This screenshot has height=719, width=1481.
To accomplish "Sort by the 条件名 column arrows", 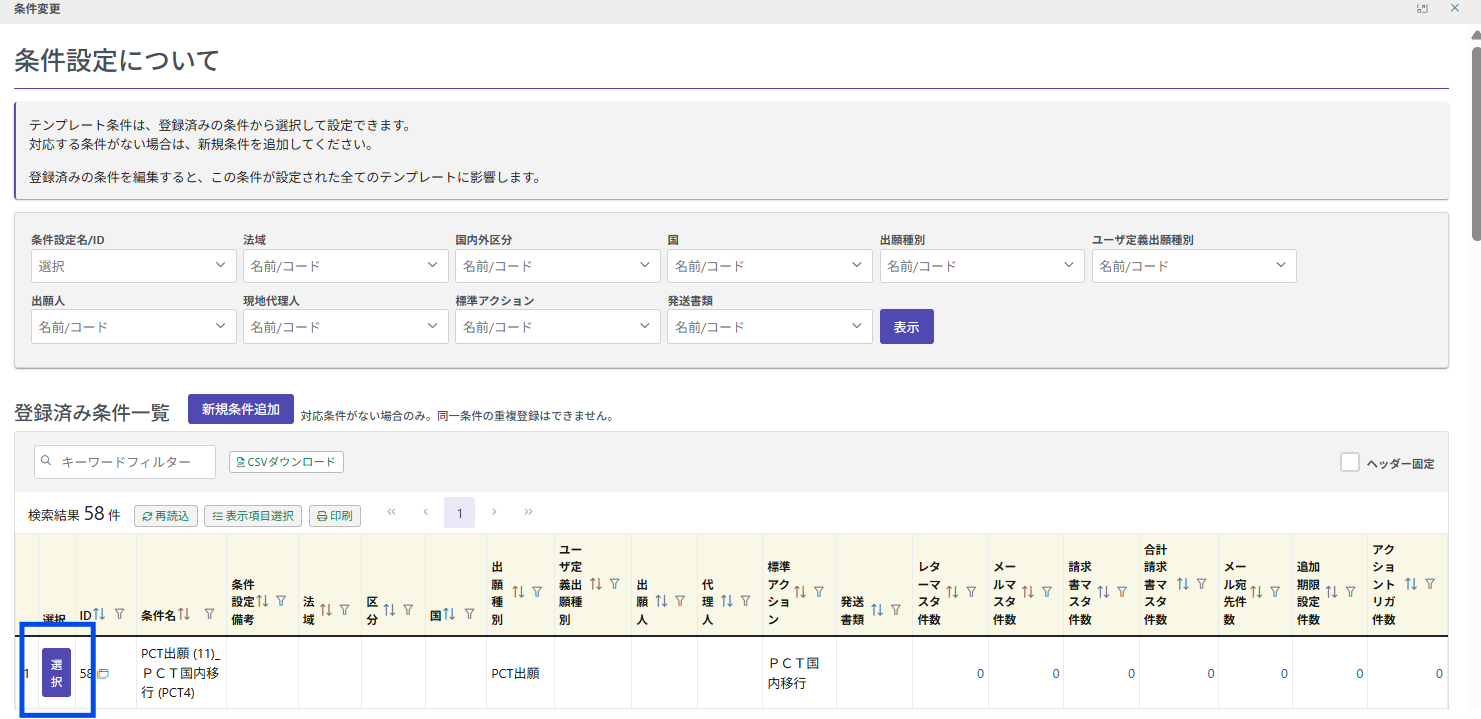I will pyautogui.click(x=184, y=614).
